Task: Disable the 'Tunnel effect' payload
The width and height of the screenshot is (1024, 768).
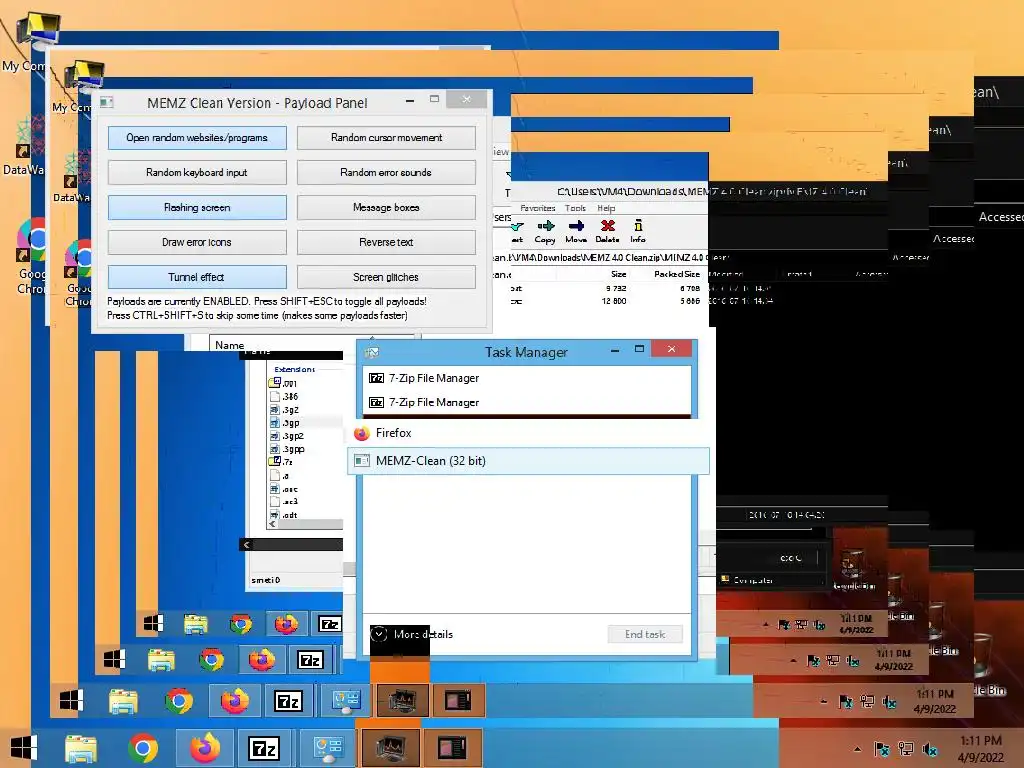Action: click(x=197, y=277)
